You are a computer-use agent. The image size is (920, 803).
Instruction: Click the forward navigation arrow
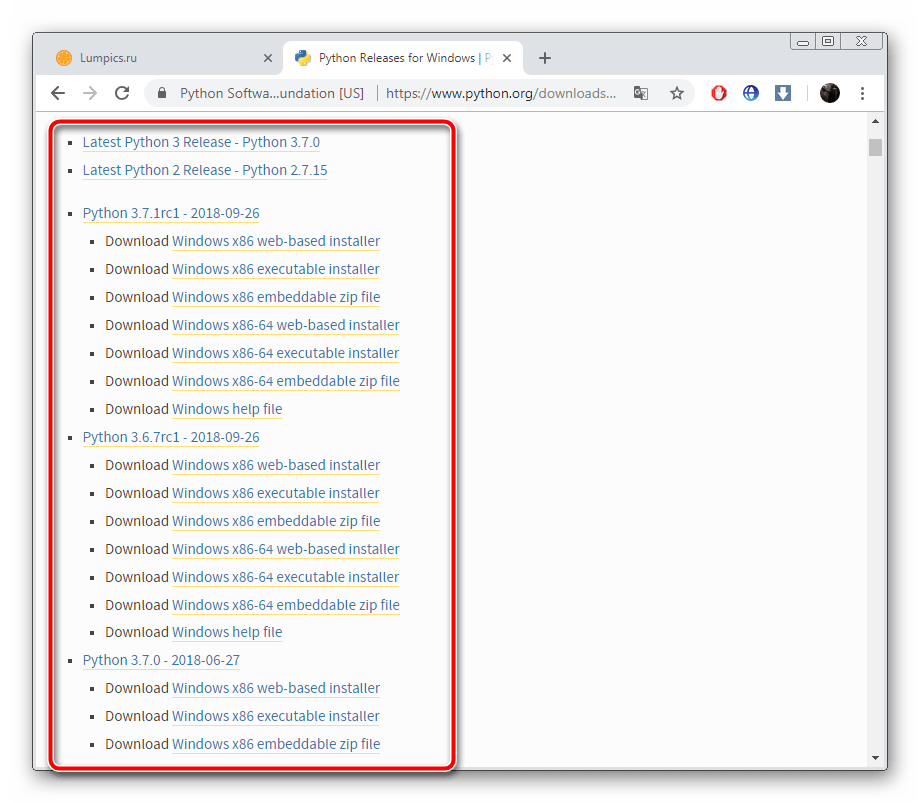click(x=90, y=93)
